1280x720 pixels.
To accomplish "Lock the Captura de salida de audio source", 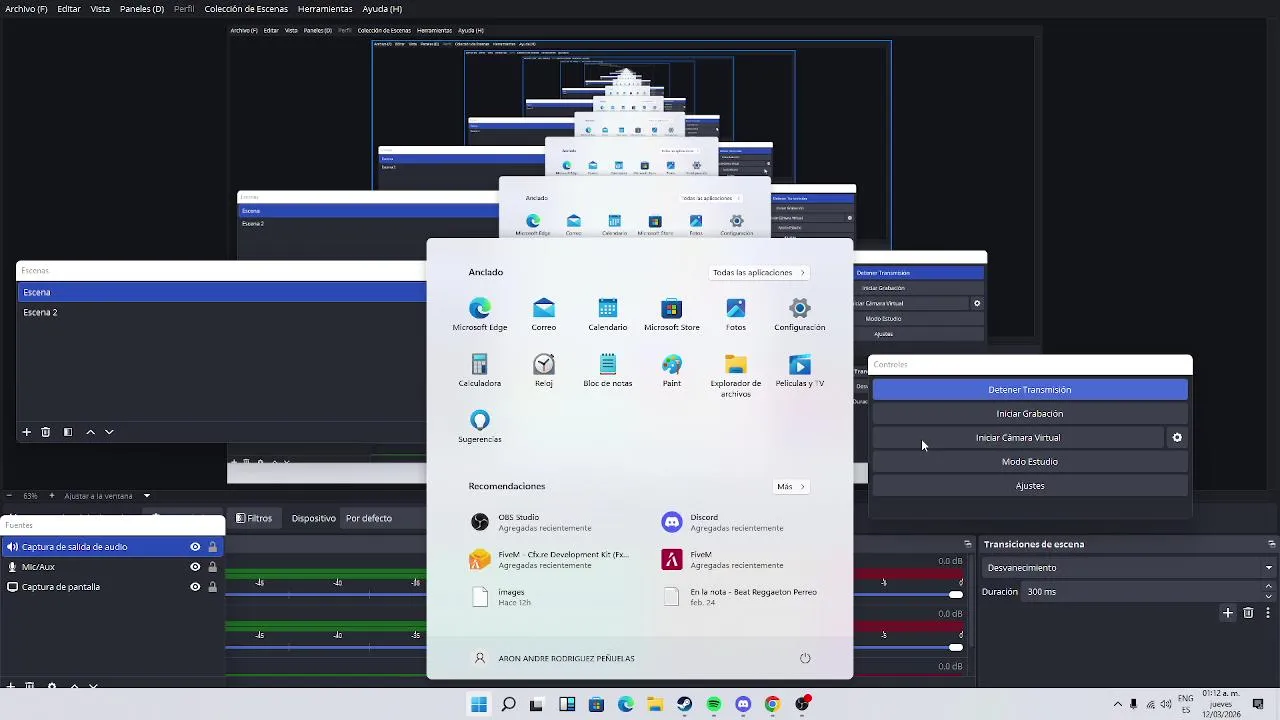I will coord(212,547).
